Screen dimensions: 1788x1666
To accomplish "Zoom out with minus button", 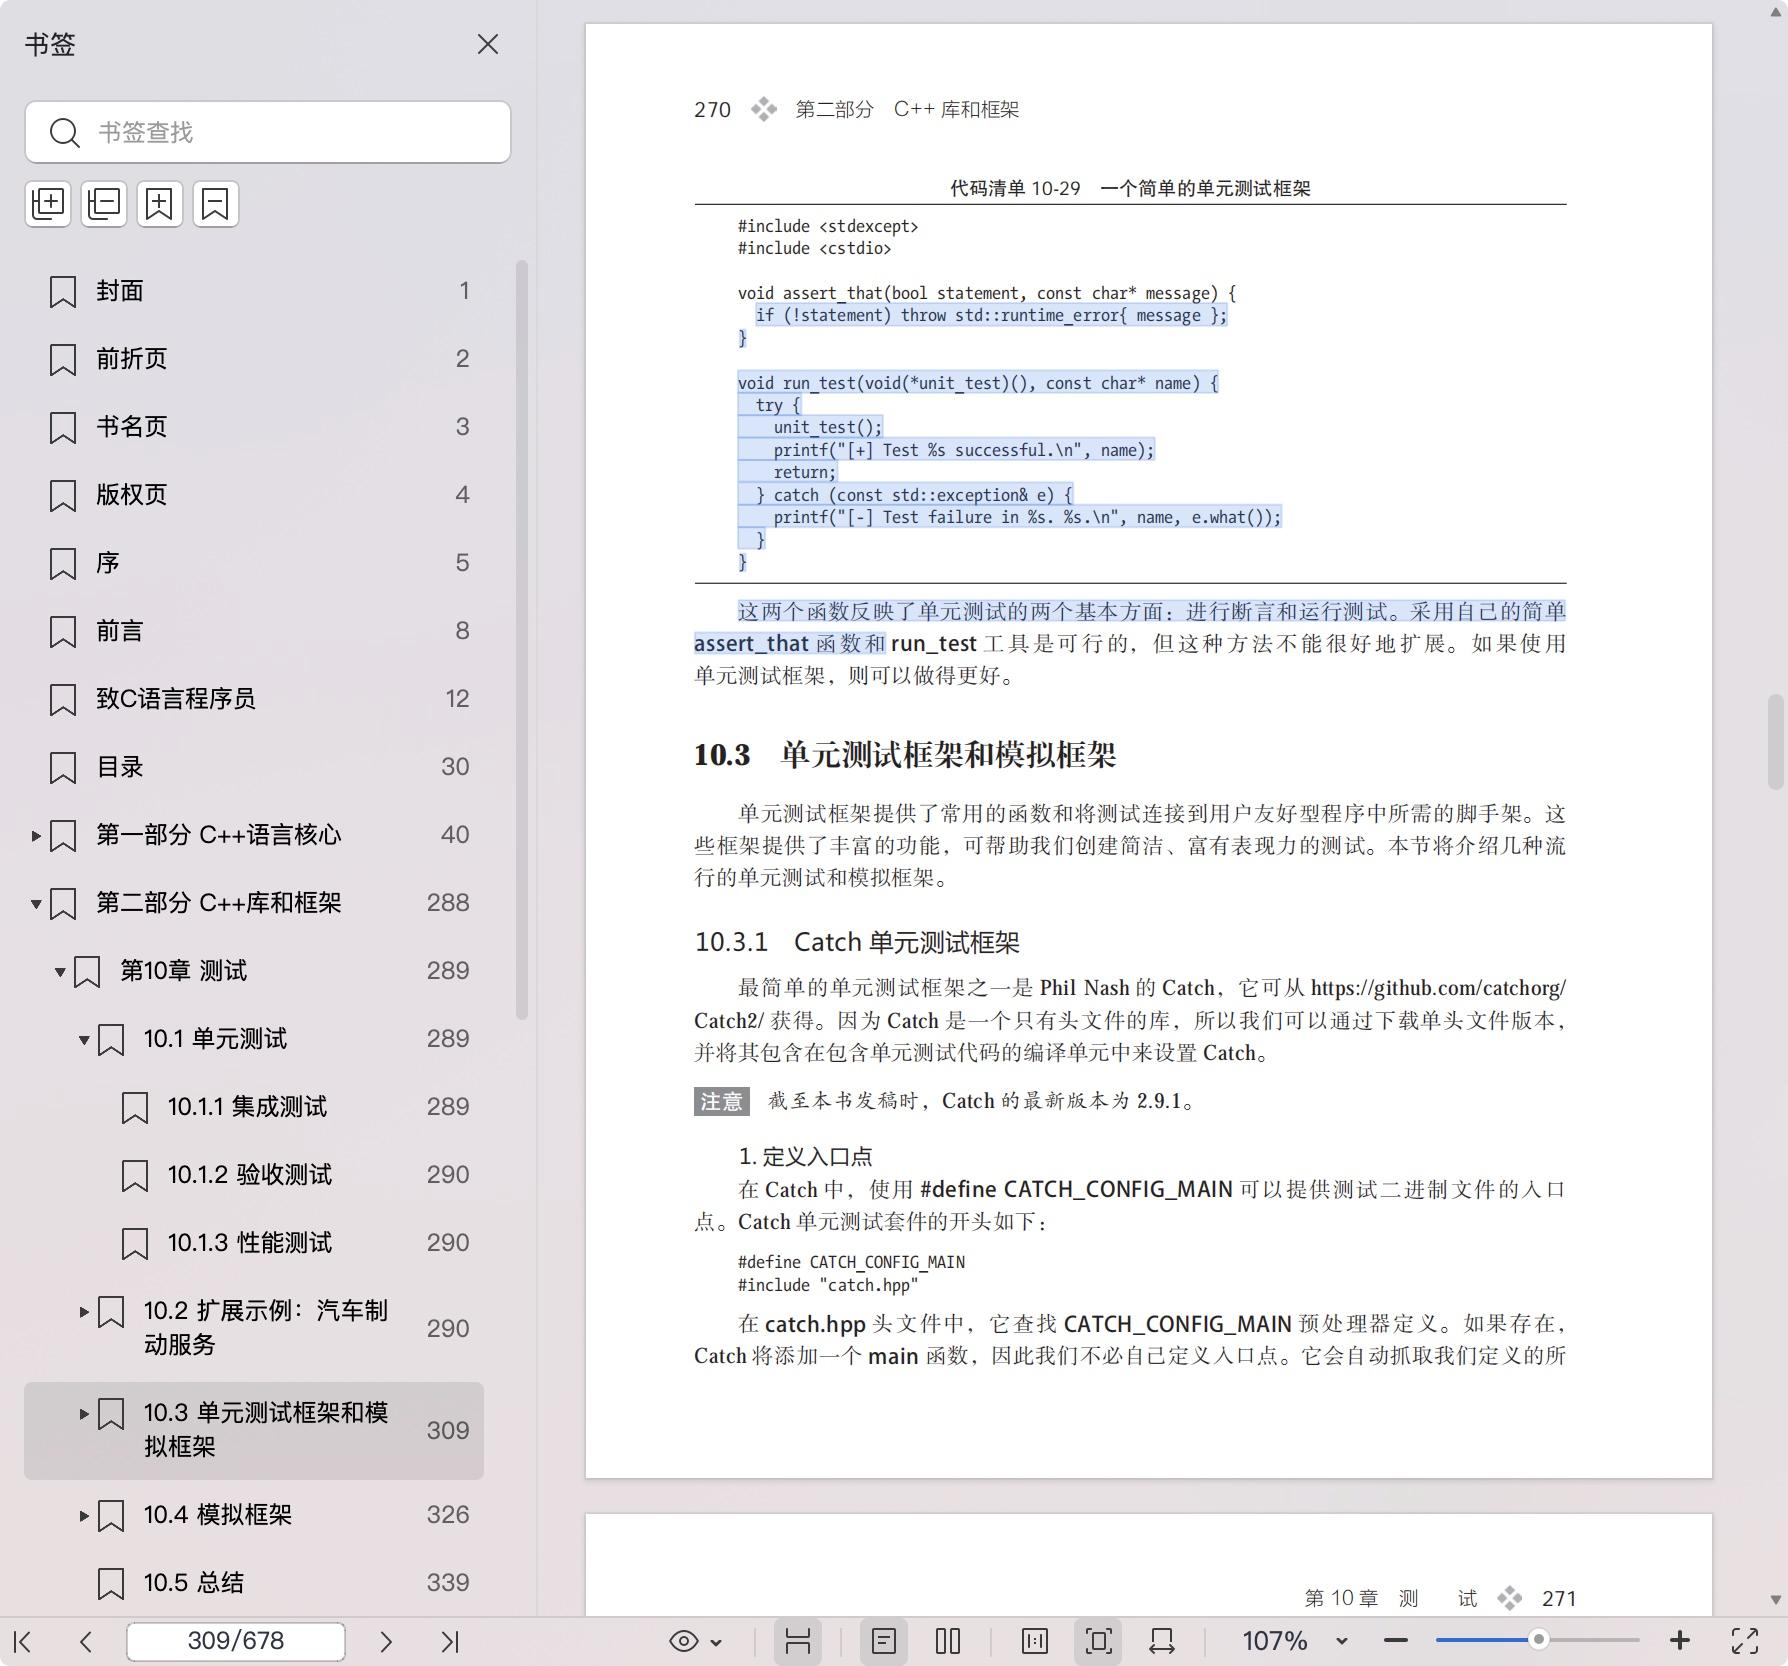I will (1396, 1641).
